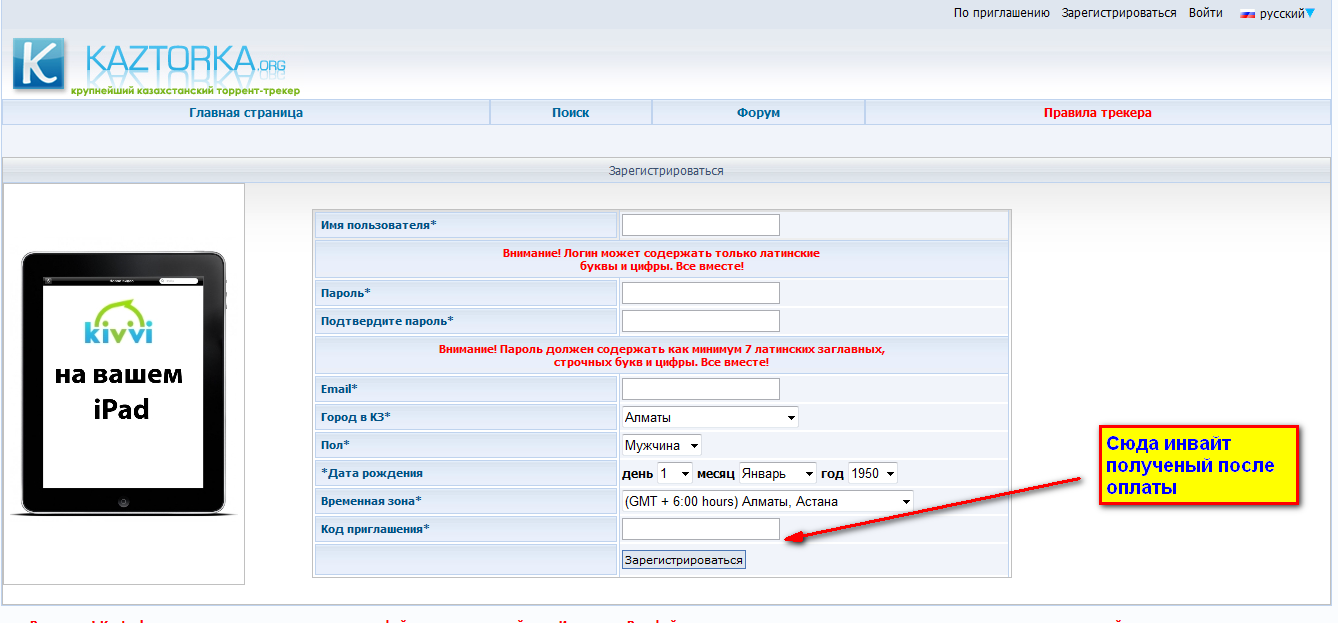Click the Войти login link
The image size is (1338, 623).
click(x=1205, y=13)
